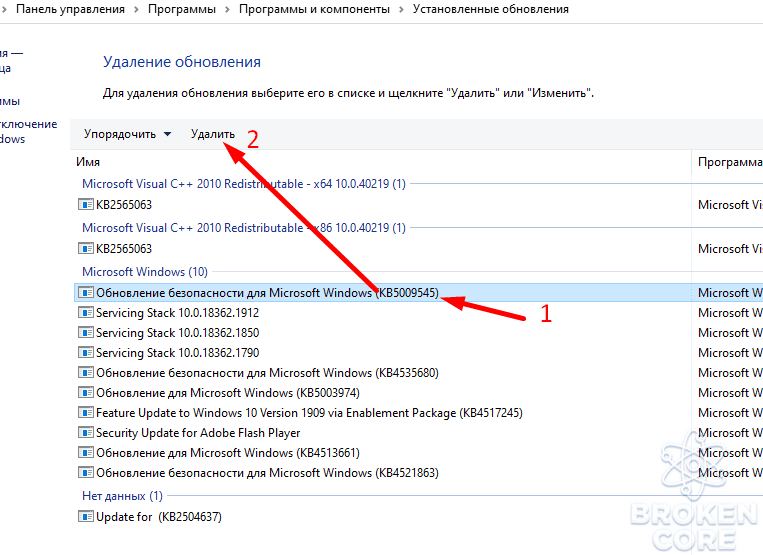Viewport: 763px width, 555px height.
Task: Select Security Update for Adobe Flash Player
Action: pos(198,433)
